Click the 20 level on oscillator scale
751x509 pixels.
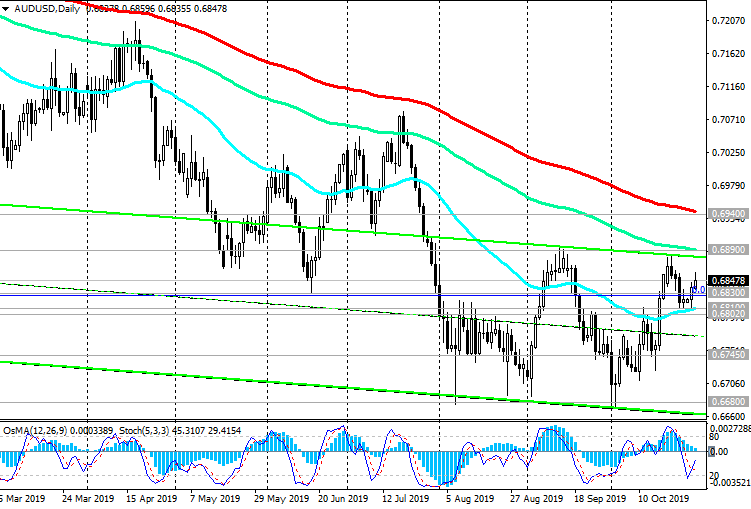click(x=714, y=475)
